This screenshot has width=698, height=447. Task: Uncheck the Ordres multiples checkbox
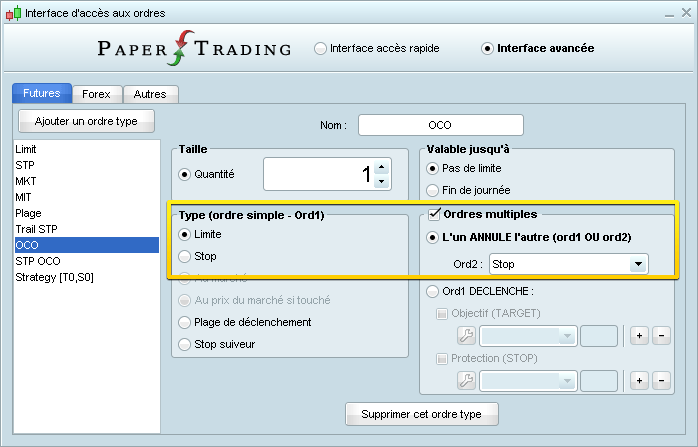point(434,215)
